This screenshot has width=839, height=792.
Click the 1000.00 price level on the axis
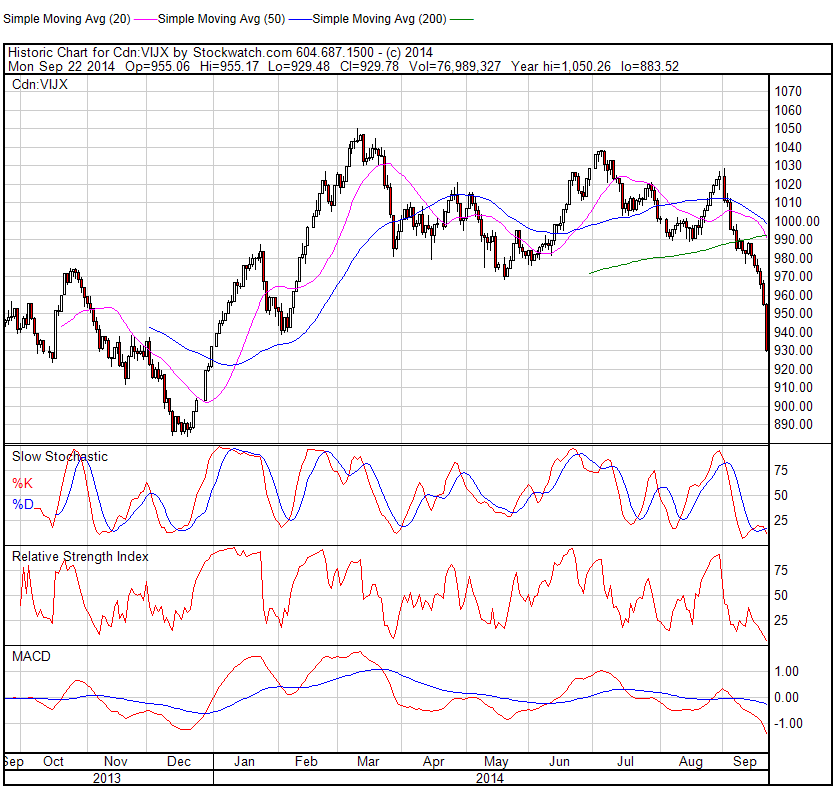797,221
